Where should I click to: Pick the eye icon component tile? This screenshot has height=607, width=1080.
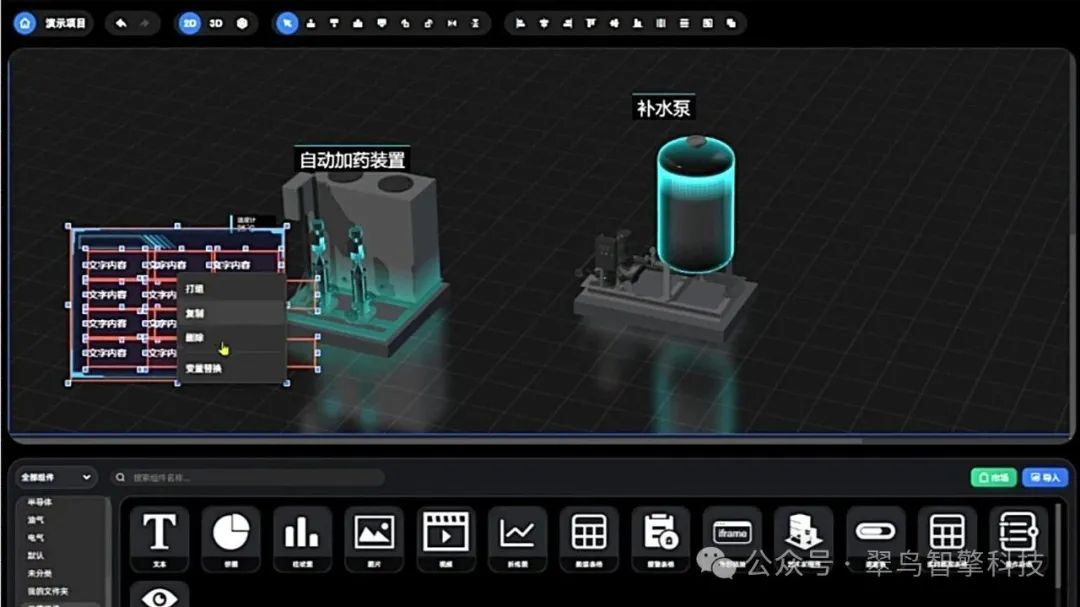tap(159, 595)
